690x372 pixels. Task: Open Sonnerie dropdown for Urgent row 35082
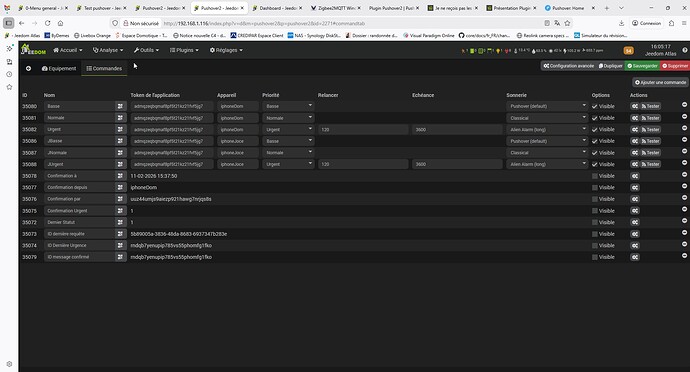[547, 129]
